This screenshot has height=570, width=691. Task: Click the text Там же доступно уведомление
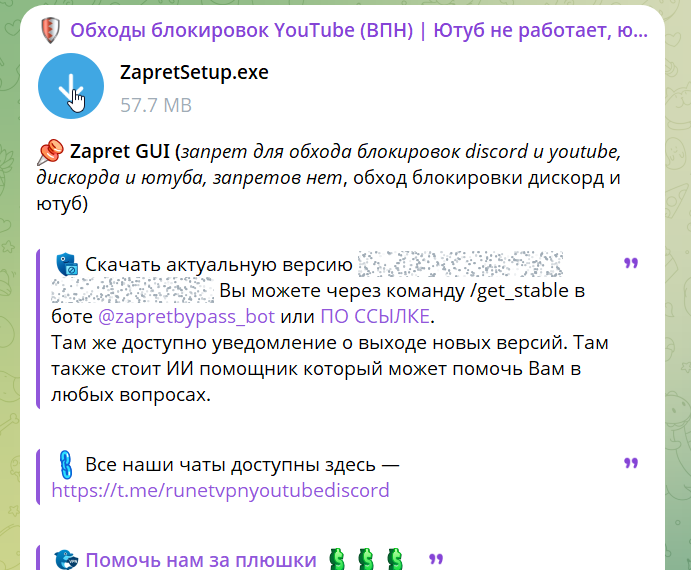pos(194,343)
